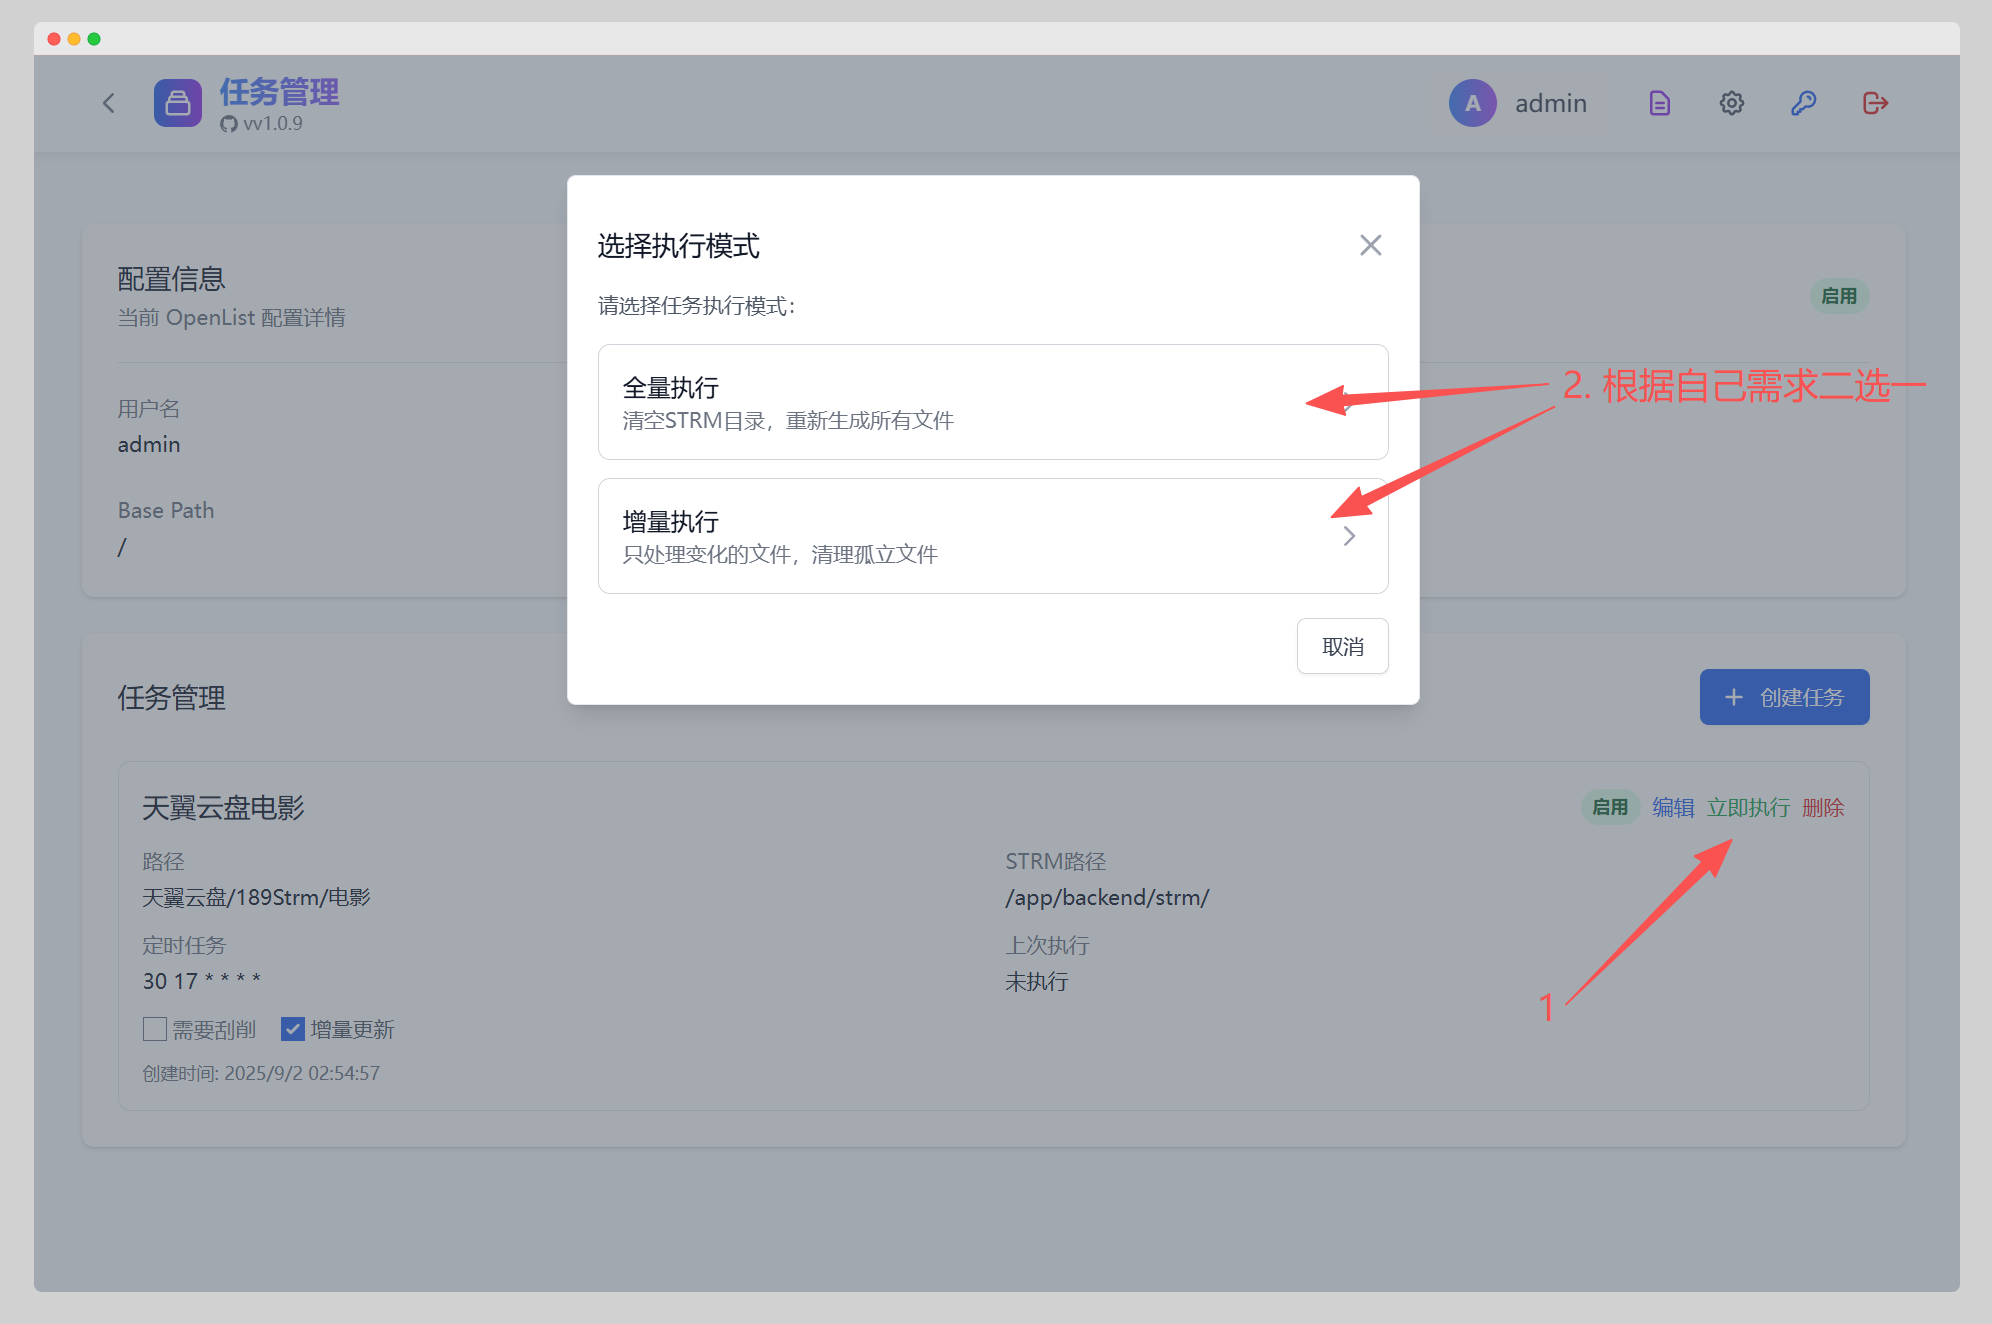Click the task's 启用 status badge
1992x1324 pixels.
coord(1609,807)
